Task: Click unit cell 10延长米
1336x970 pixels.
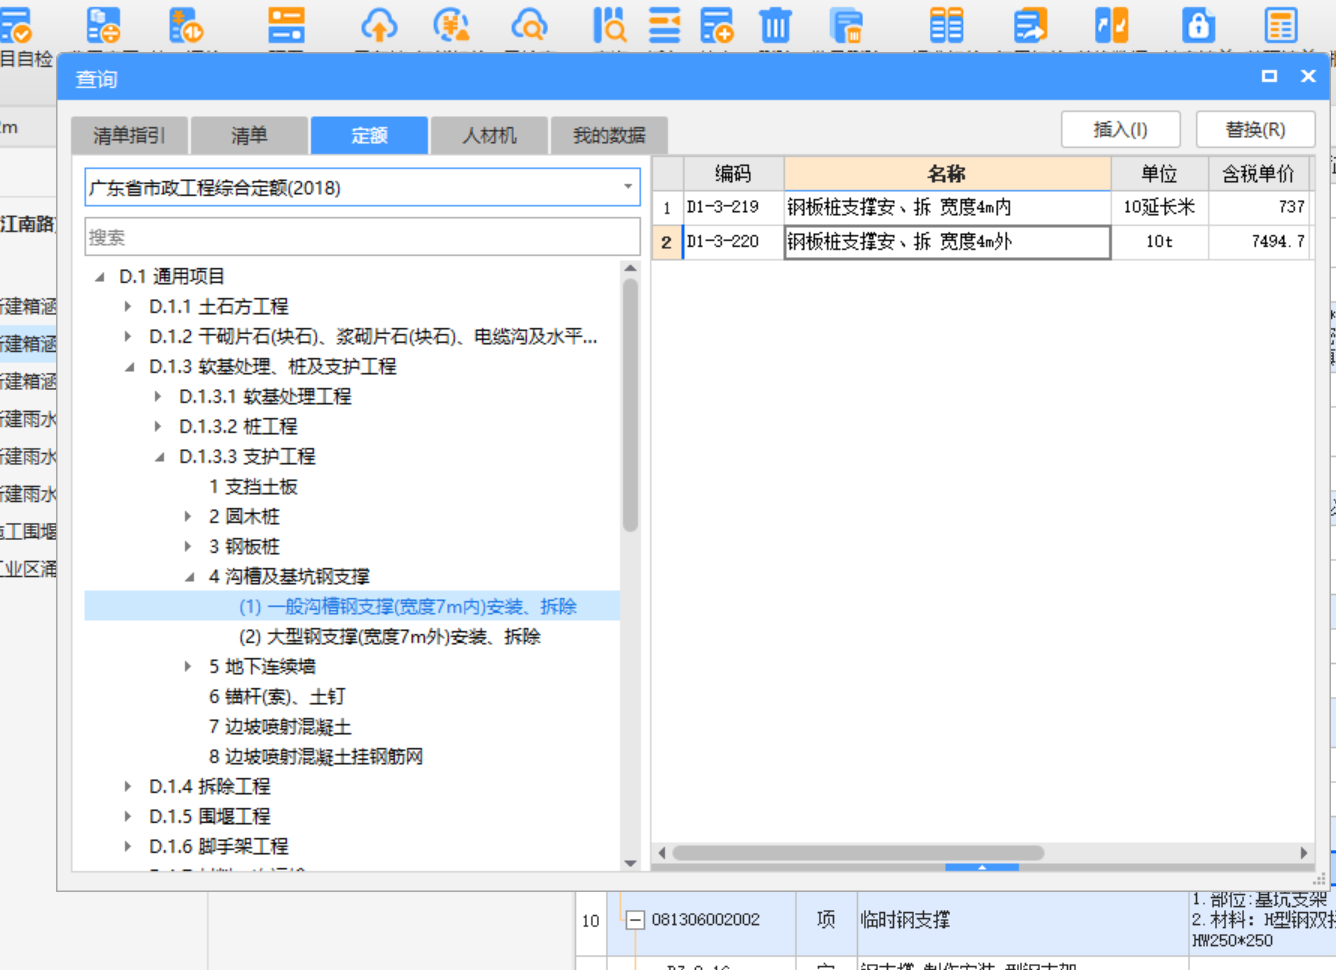Action: [x=1159, y=207]
